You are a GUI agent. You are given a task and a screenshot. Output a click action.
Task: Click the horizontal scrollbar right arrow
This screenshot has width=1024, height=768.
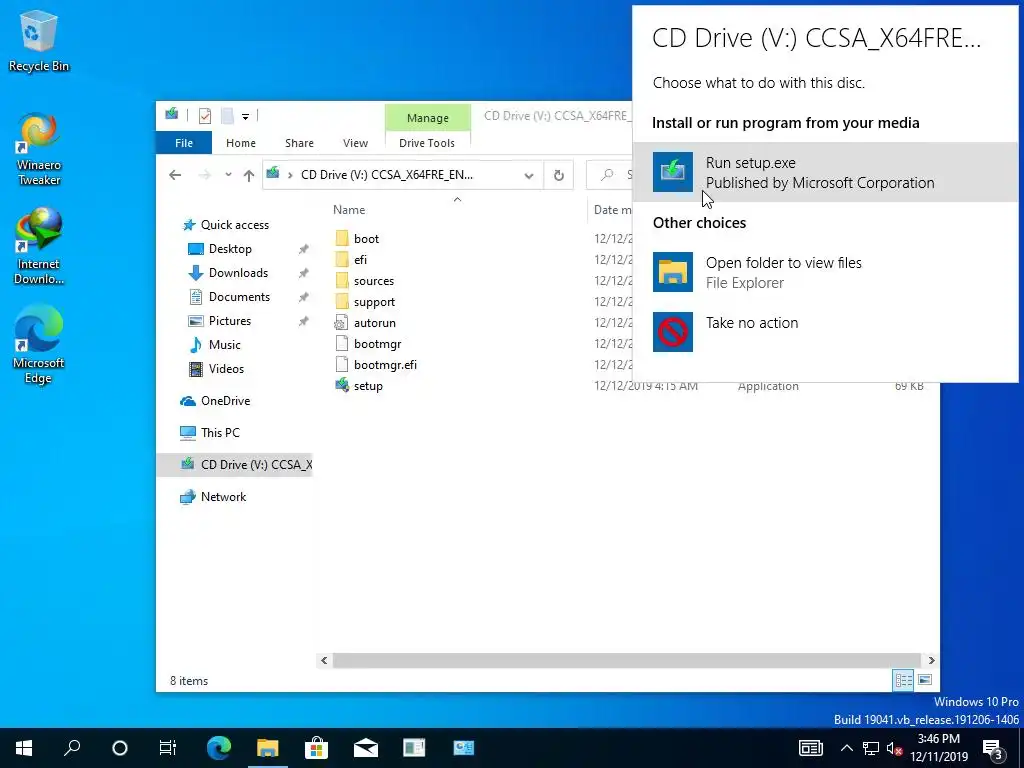coord(931,660)
